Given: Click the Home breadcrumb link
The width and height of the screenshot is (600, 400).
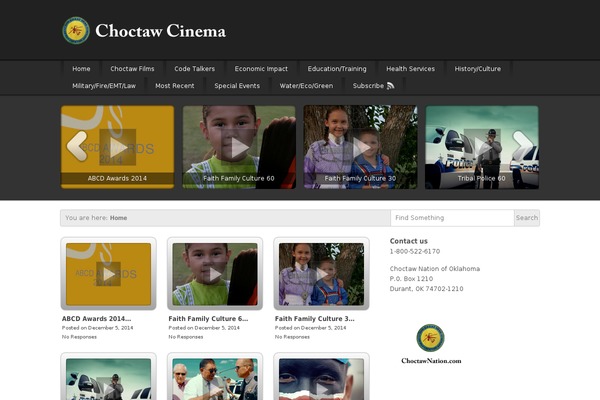Looking at the screenshot, I should 118,218.
